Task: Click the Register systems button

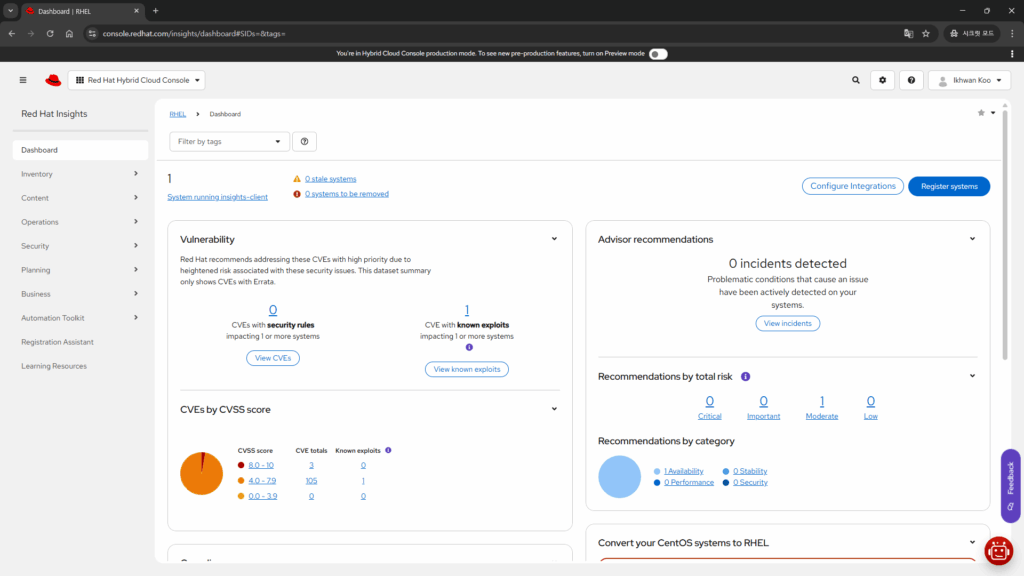Action: click(x=948, y=186)
